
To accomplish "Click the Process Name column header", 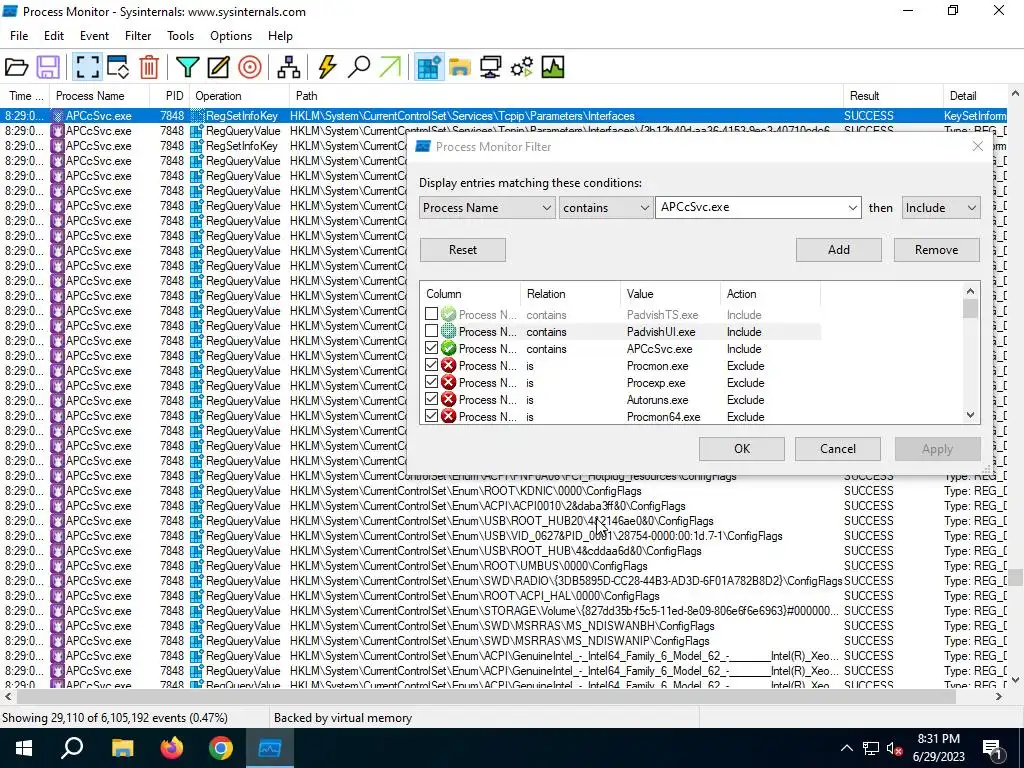I will [99, 96].
